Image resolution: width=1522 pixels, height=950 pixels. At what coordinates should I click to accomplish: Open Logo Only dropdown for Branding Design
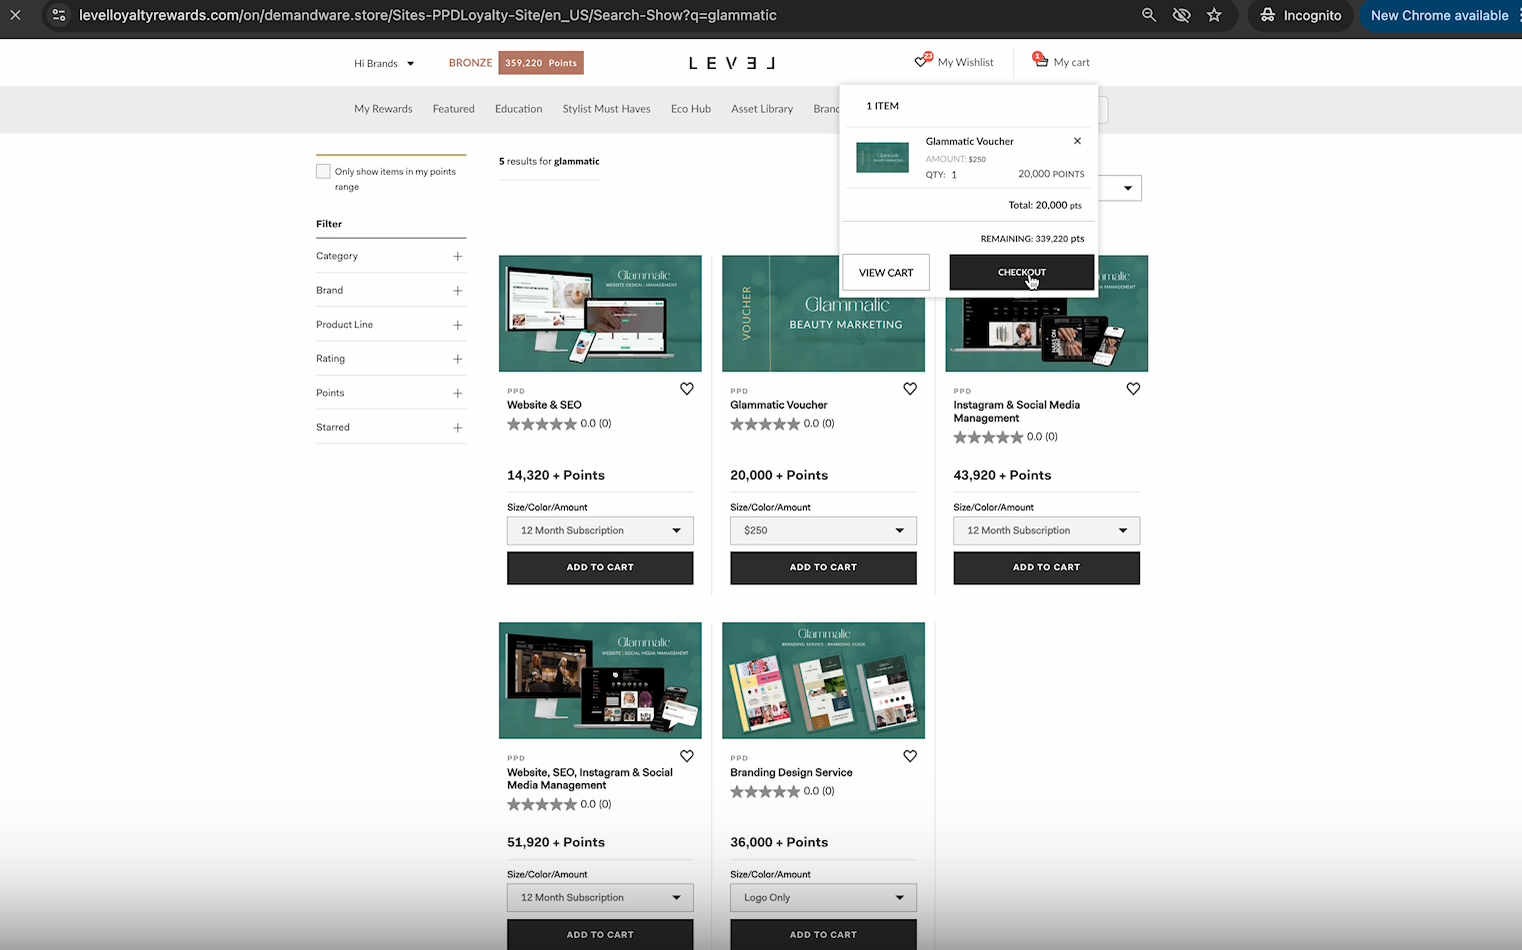[x=822, y=897]
